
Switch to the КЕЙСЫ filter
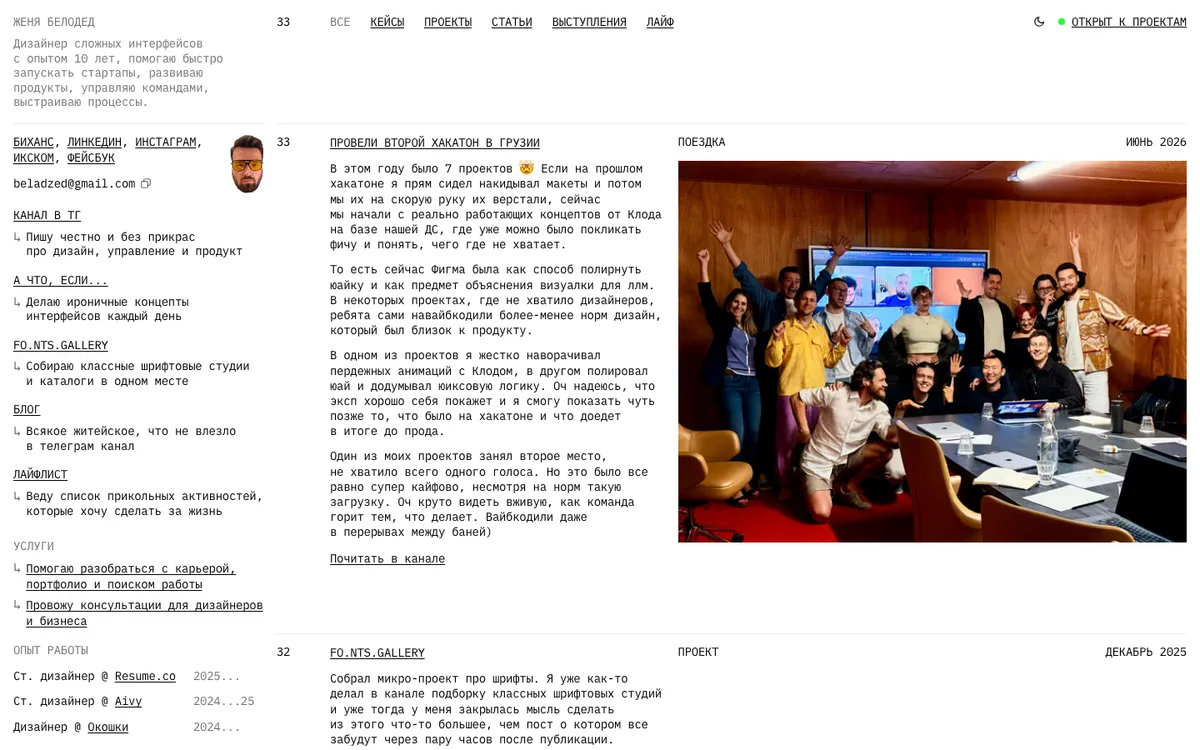(387, 22)
